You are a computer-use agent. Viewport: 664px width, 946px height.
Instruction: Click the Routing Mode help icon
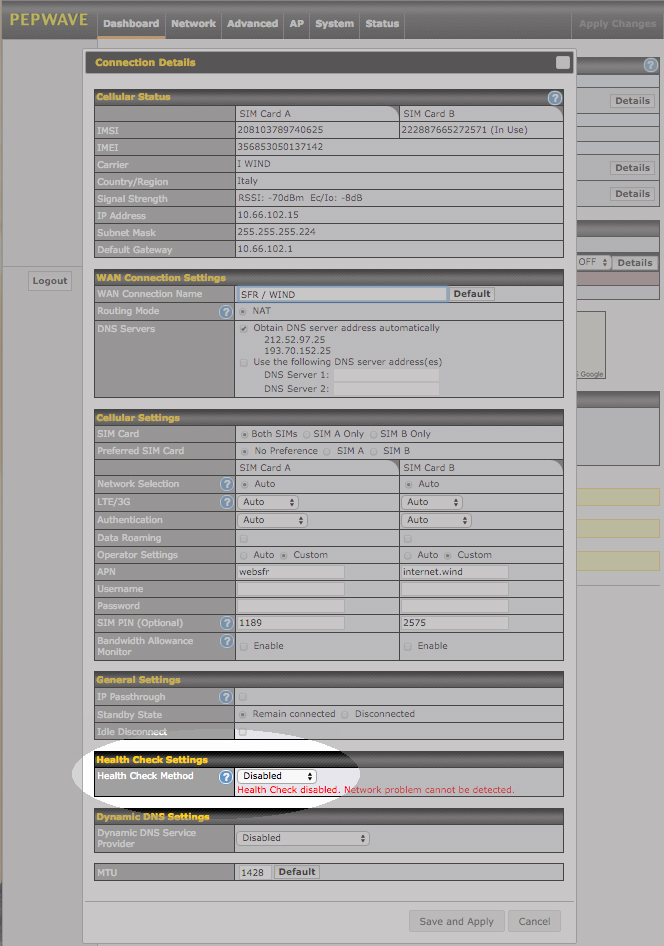click(226, 312)
